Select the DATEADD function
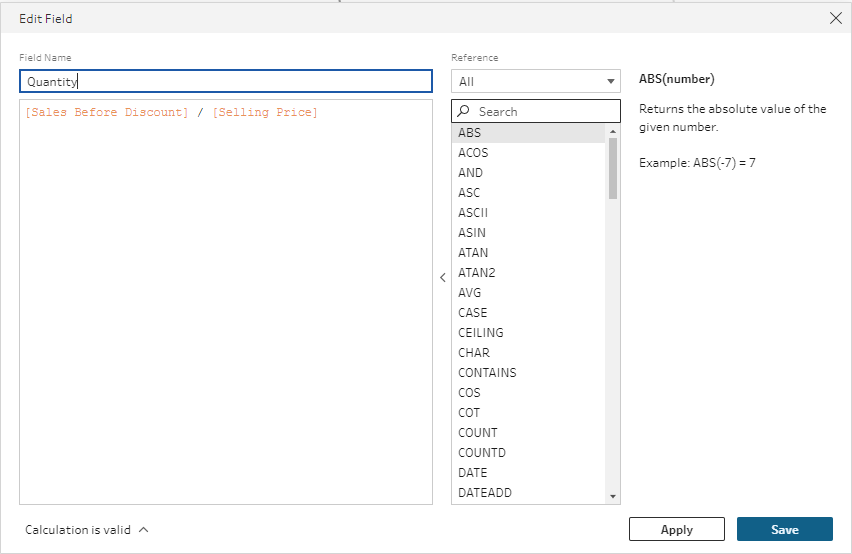 (x=486, y=493)
